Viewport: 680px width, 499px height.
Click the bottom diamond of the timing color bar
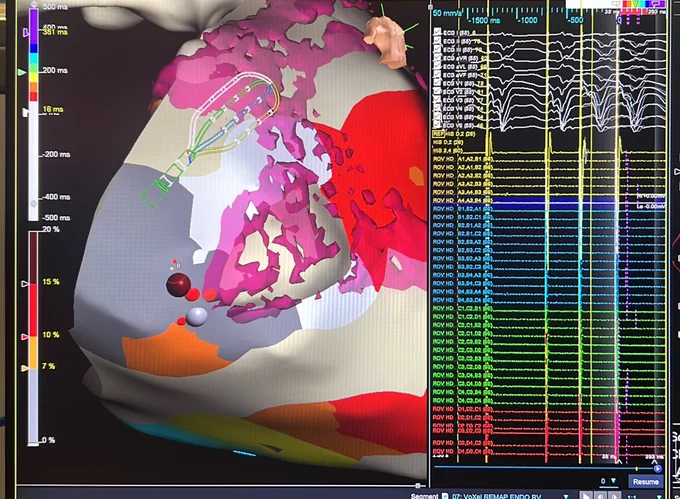33,203
